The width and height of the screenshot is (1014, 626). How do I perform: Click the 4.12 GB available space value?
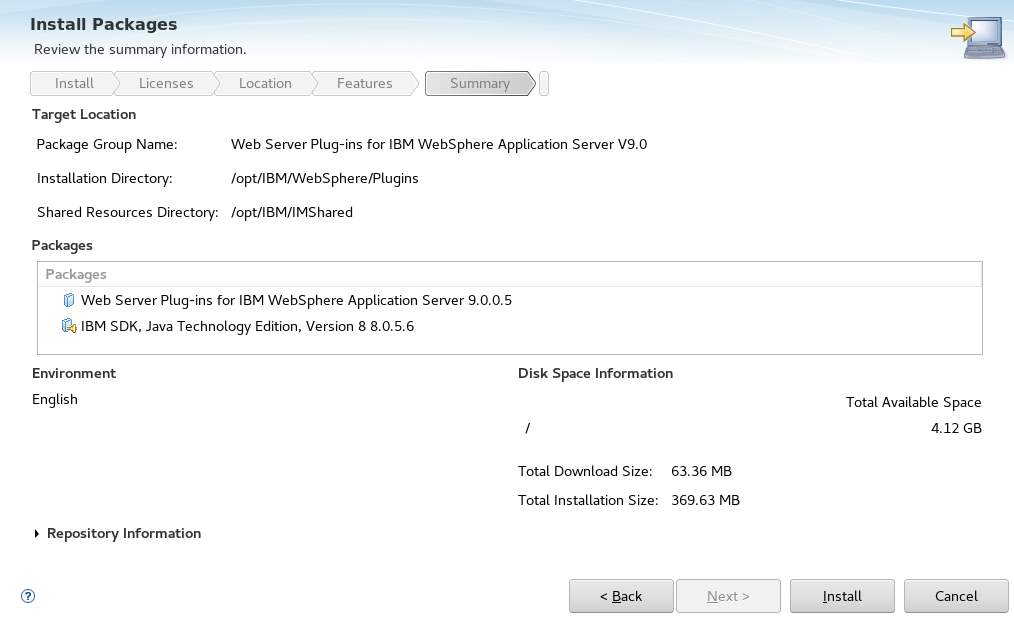pos(956,428)
